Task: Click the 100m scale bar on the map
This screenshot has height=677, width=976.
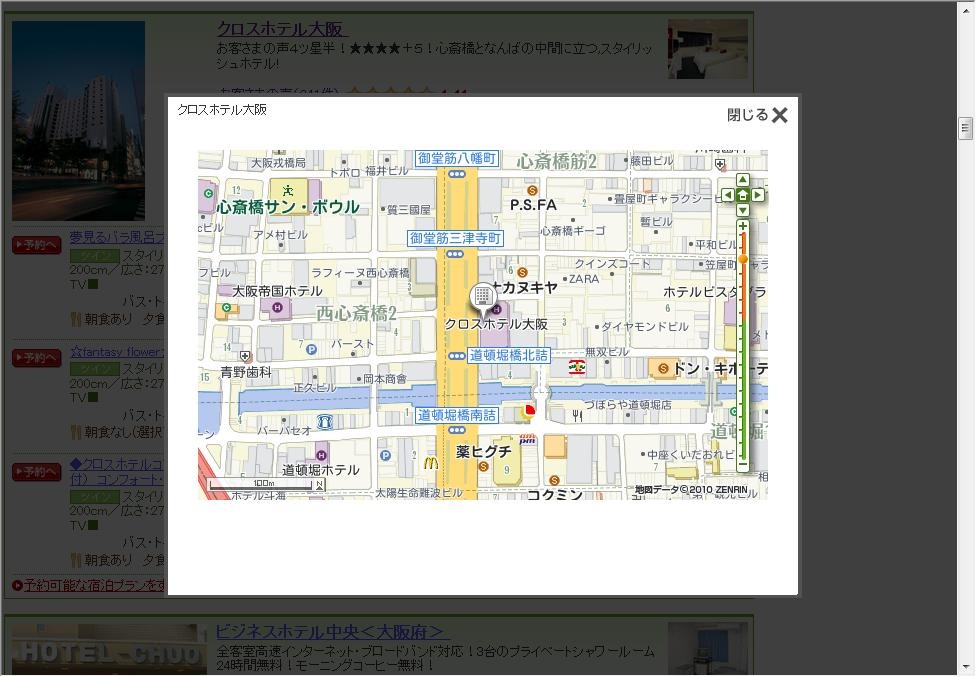Action: [266, 484]
